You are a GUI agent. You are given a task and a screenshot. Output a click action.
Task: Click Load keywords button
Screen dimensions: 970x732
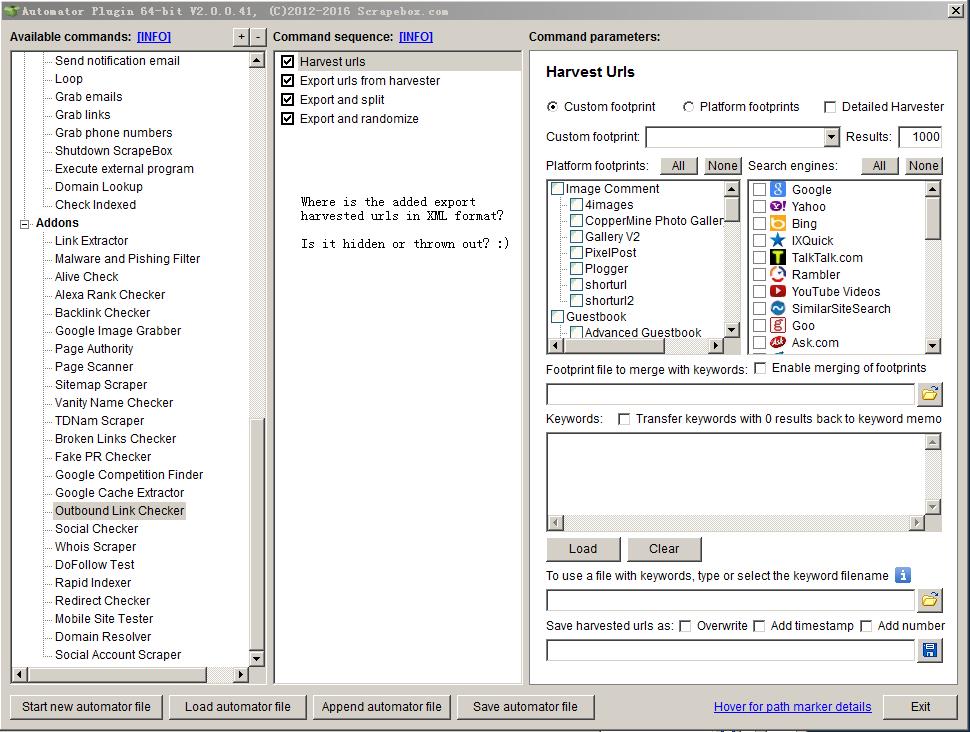point(583,549)
